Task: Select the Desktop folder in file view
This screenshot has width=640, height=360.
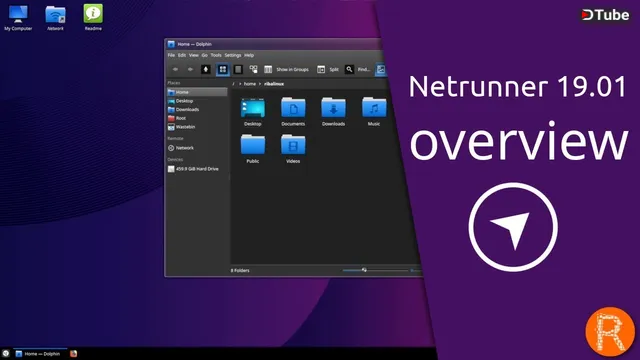Action: 253,112
